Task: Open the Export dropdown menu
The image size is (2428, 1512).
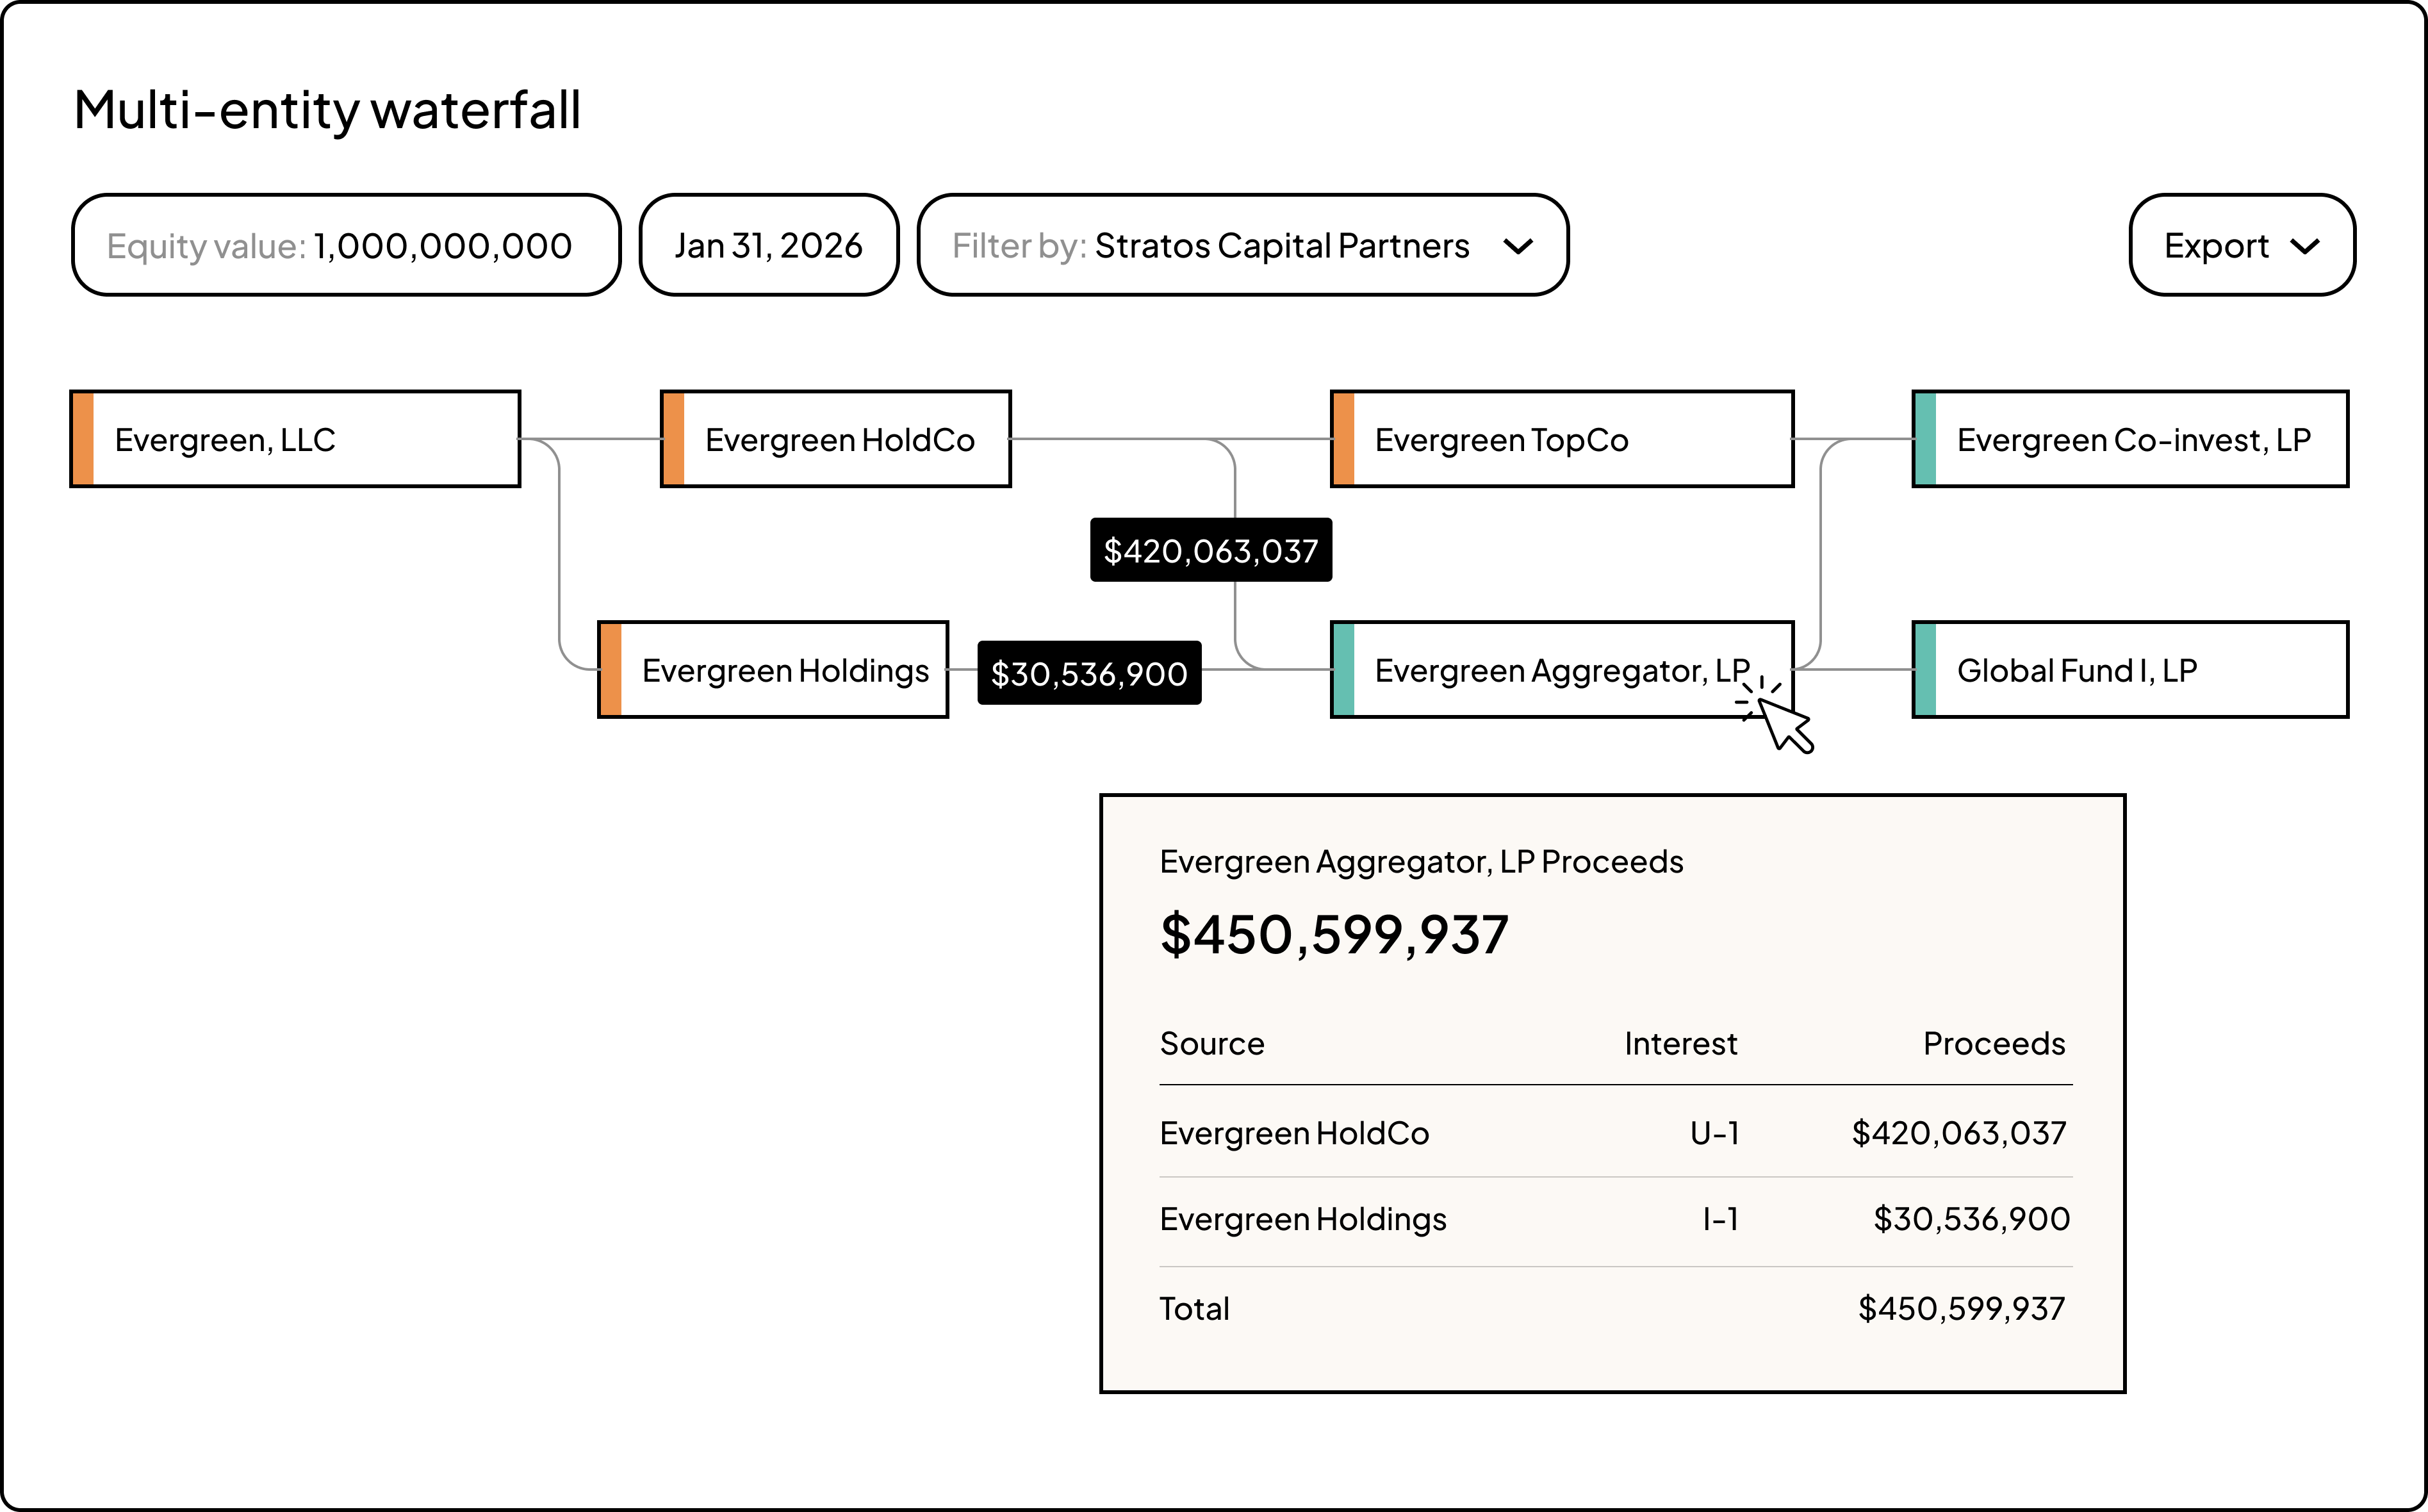Action: point(2241,245)
